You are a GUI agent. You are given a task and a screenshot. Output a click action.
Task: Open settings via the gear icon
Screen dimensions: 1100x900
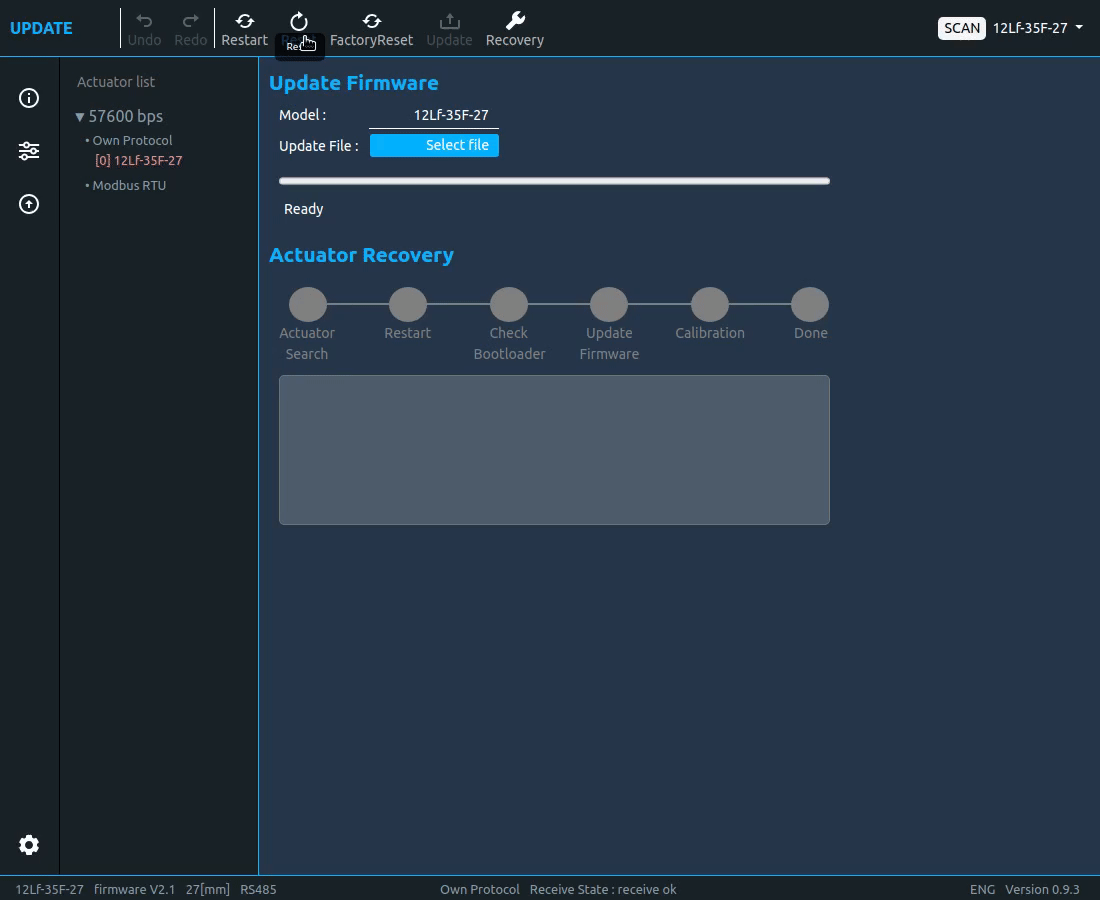(x=29, y=845)
